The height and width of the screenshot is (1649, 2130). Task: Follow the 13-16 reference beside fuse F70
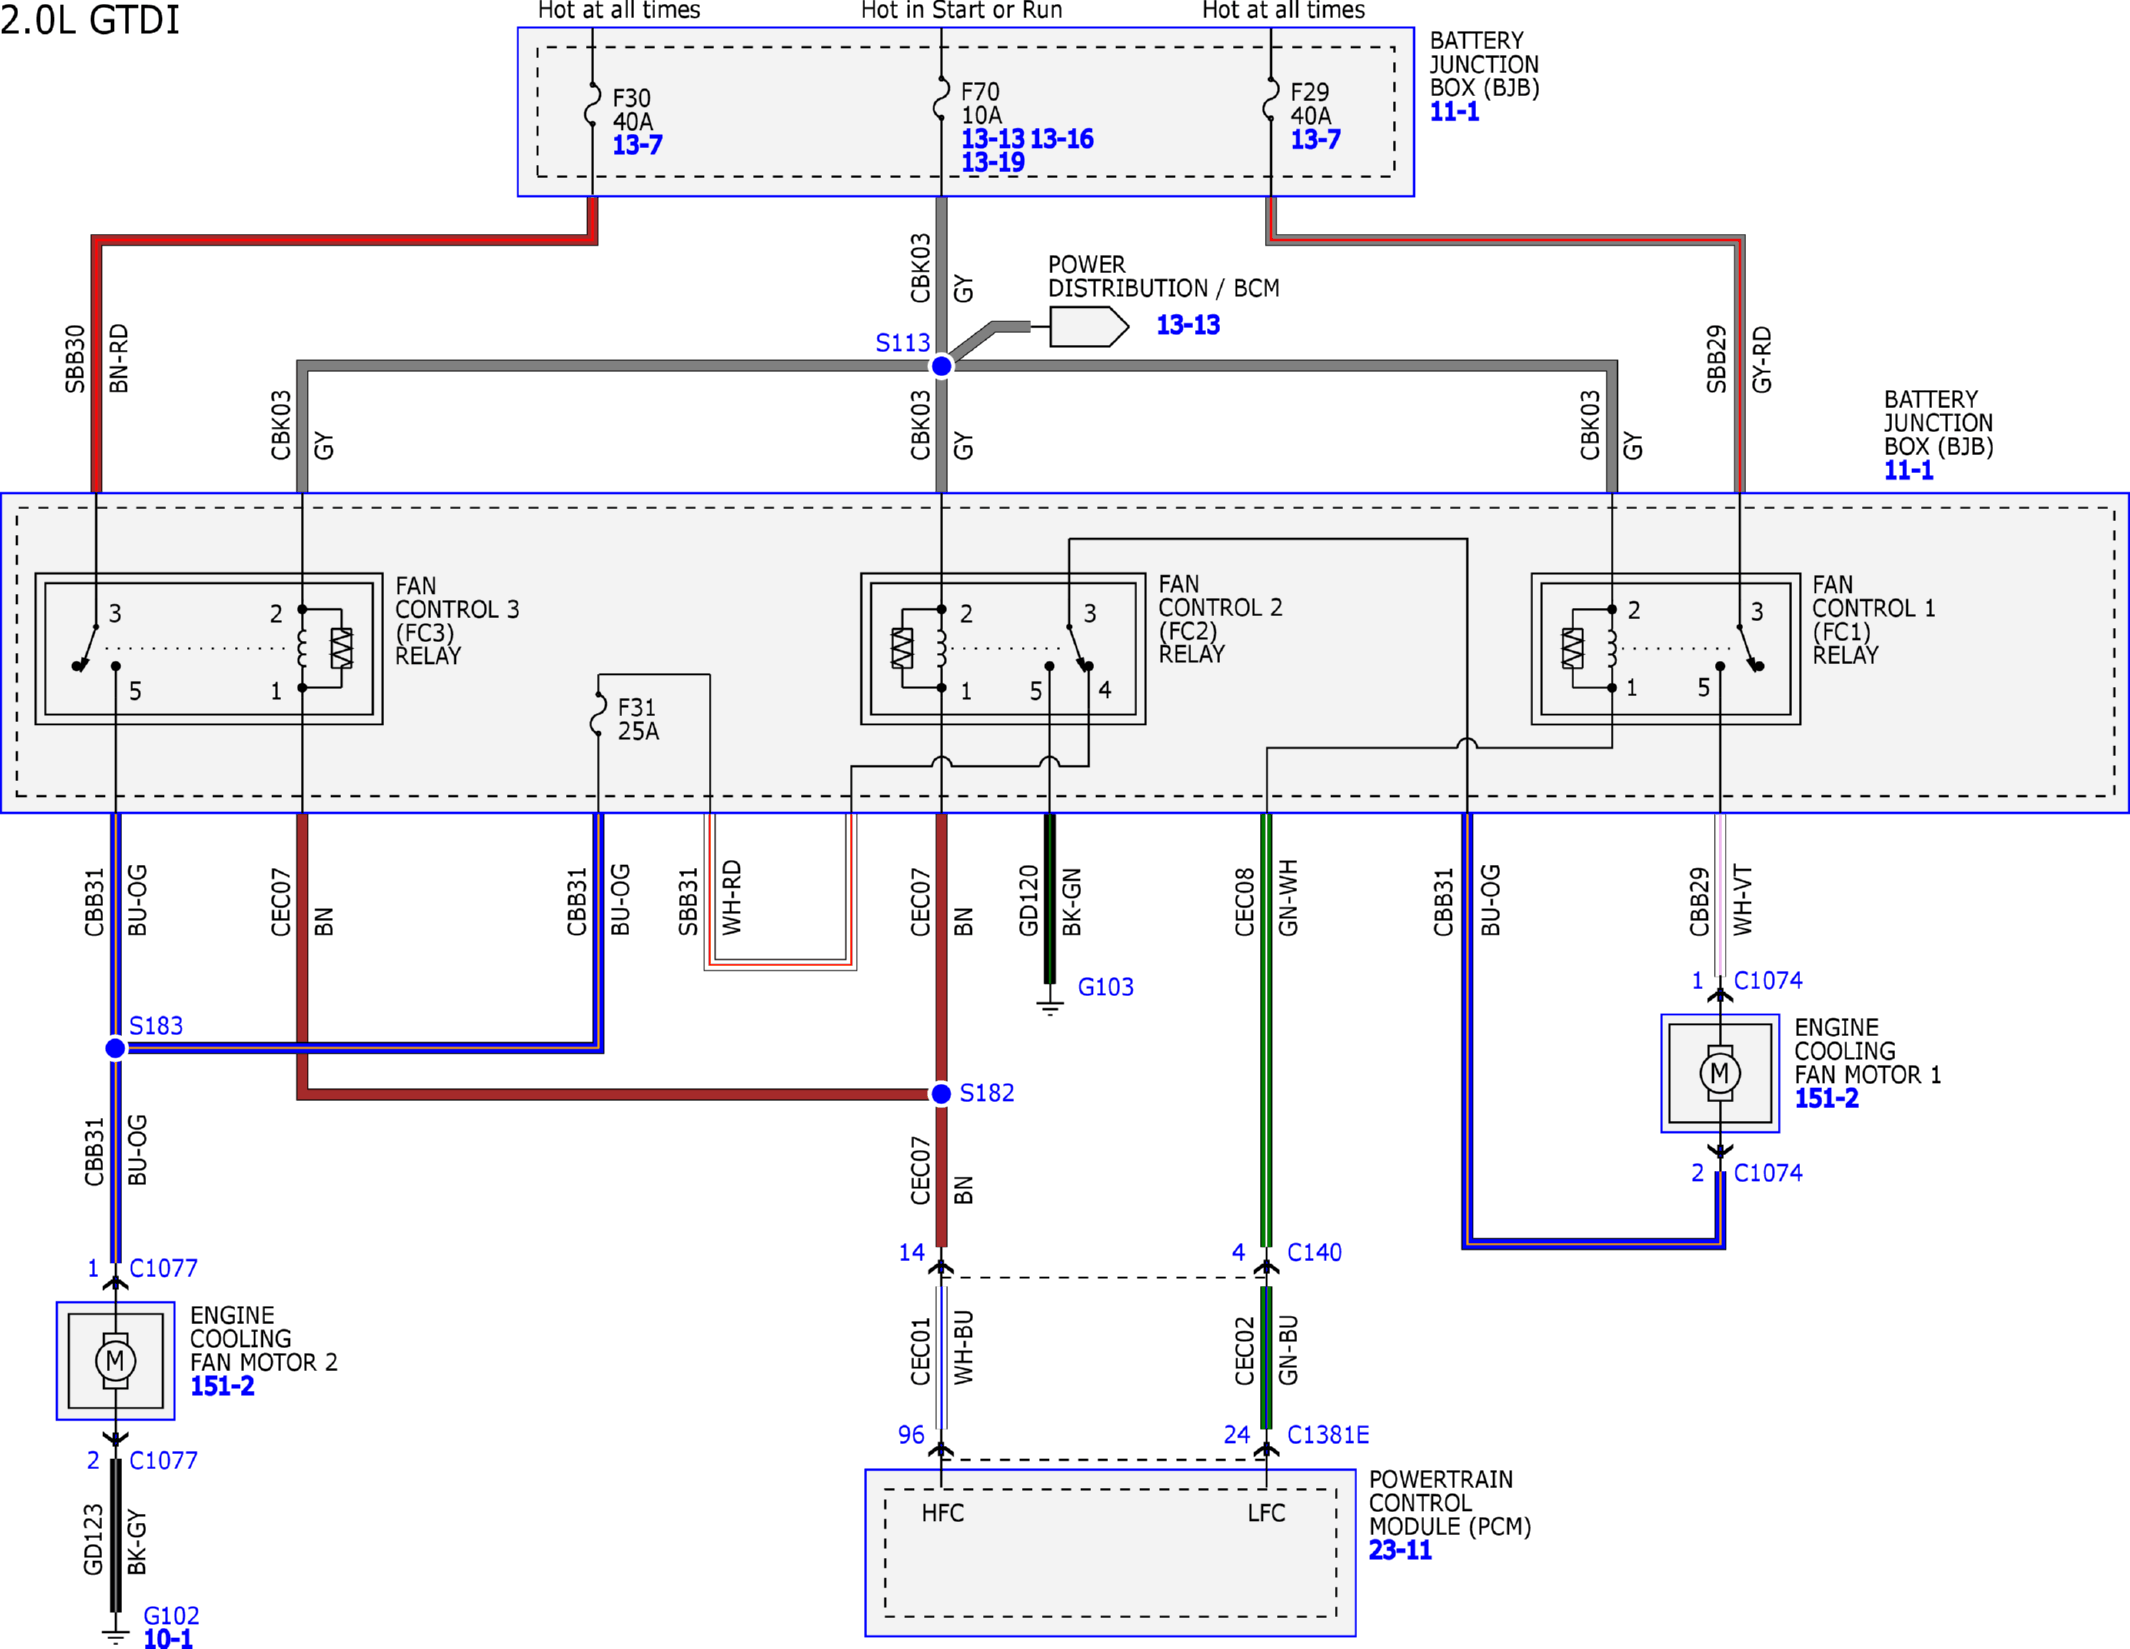pyautogui.click(x=1062, y=139)
